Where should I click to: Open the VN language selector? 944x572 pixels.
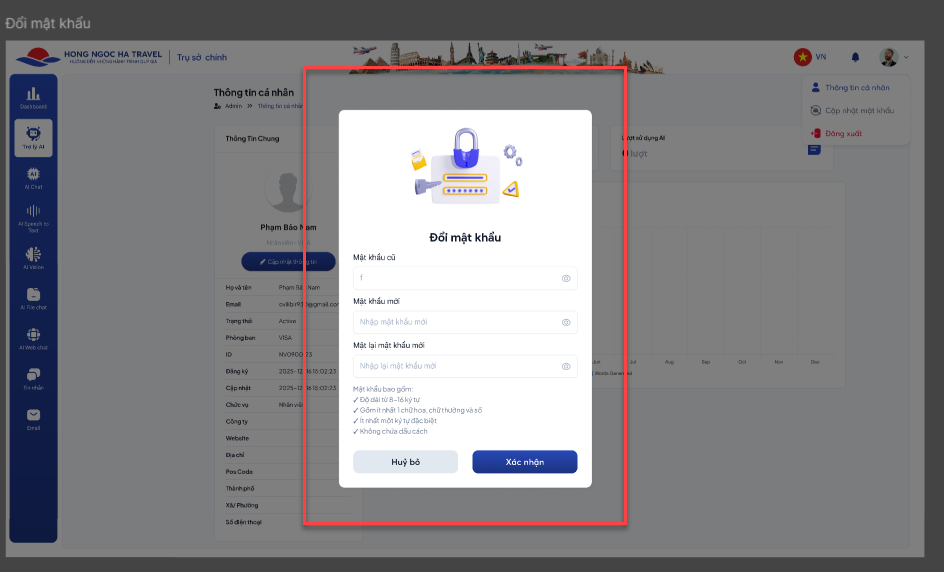tap(810, 57)
